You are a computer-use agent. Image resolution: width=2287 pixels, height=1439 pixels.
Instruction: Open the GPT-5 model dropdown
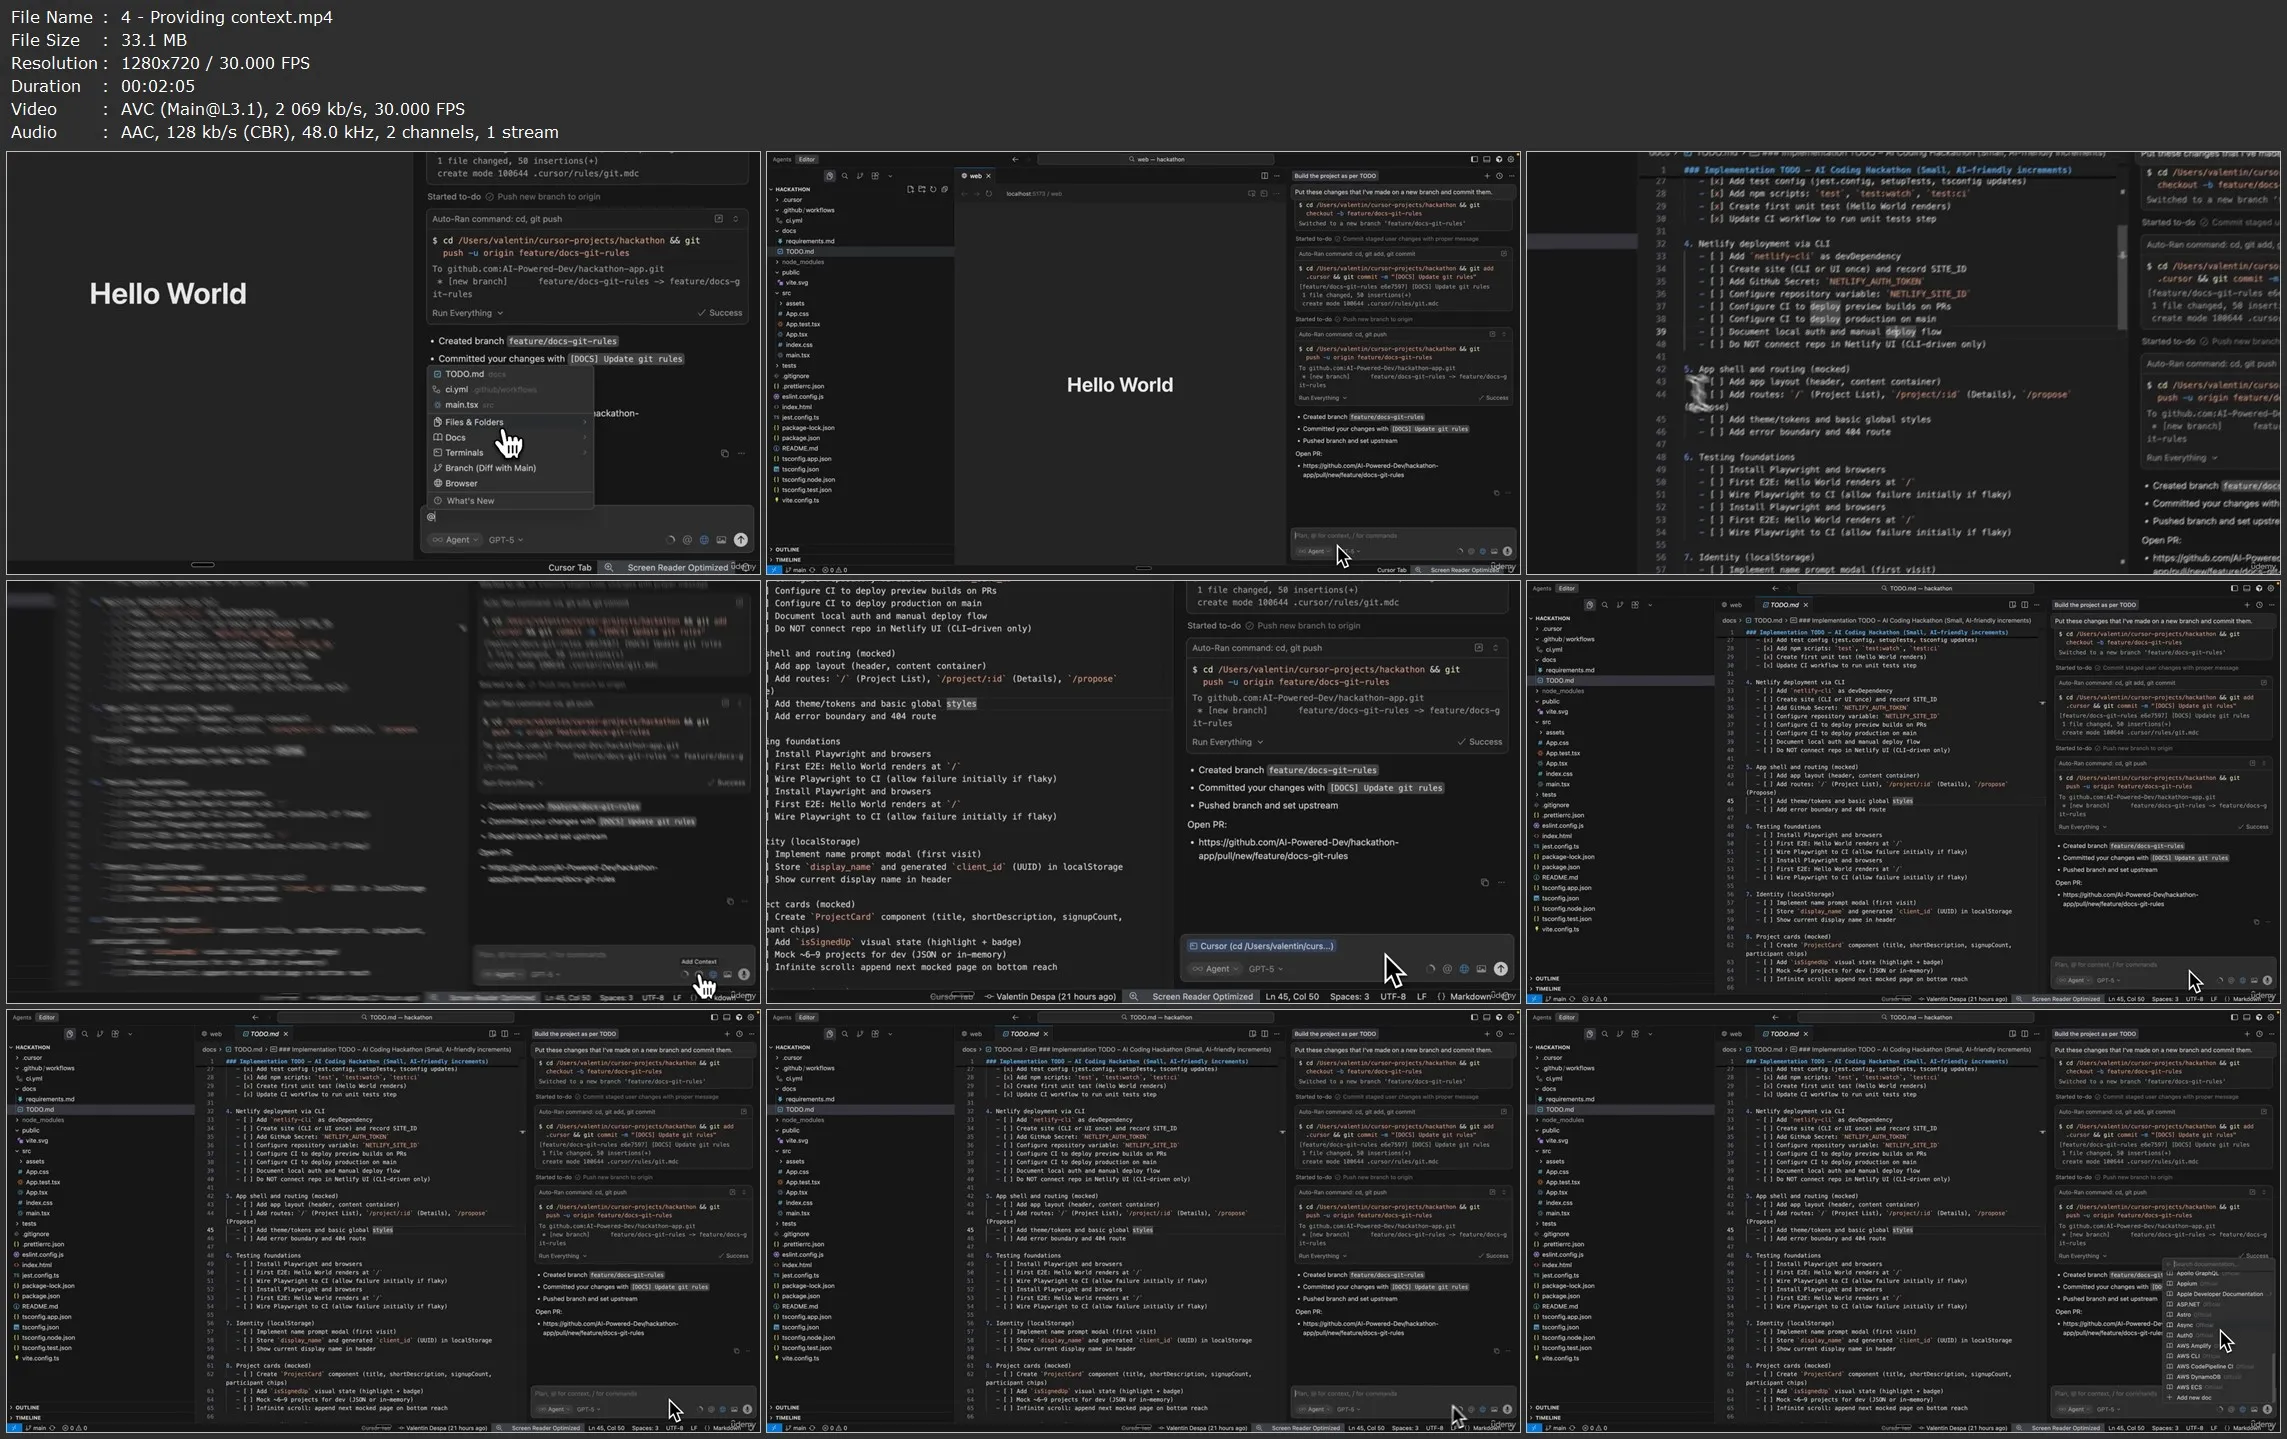click(505, 540)
